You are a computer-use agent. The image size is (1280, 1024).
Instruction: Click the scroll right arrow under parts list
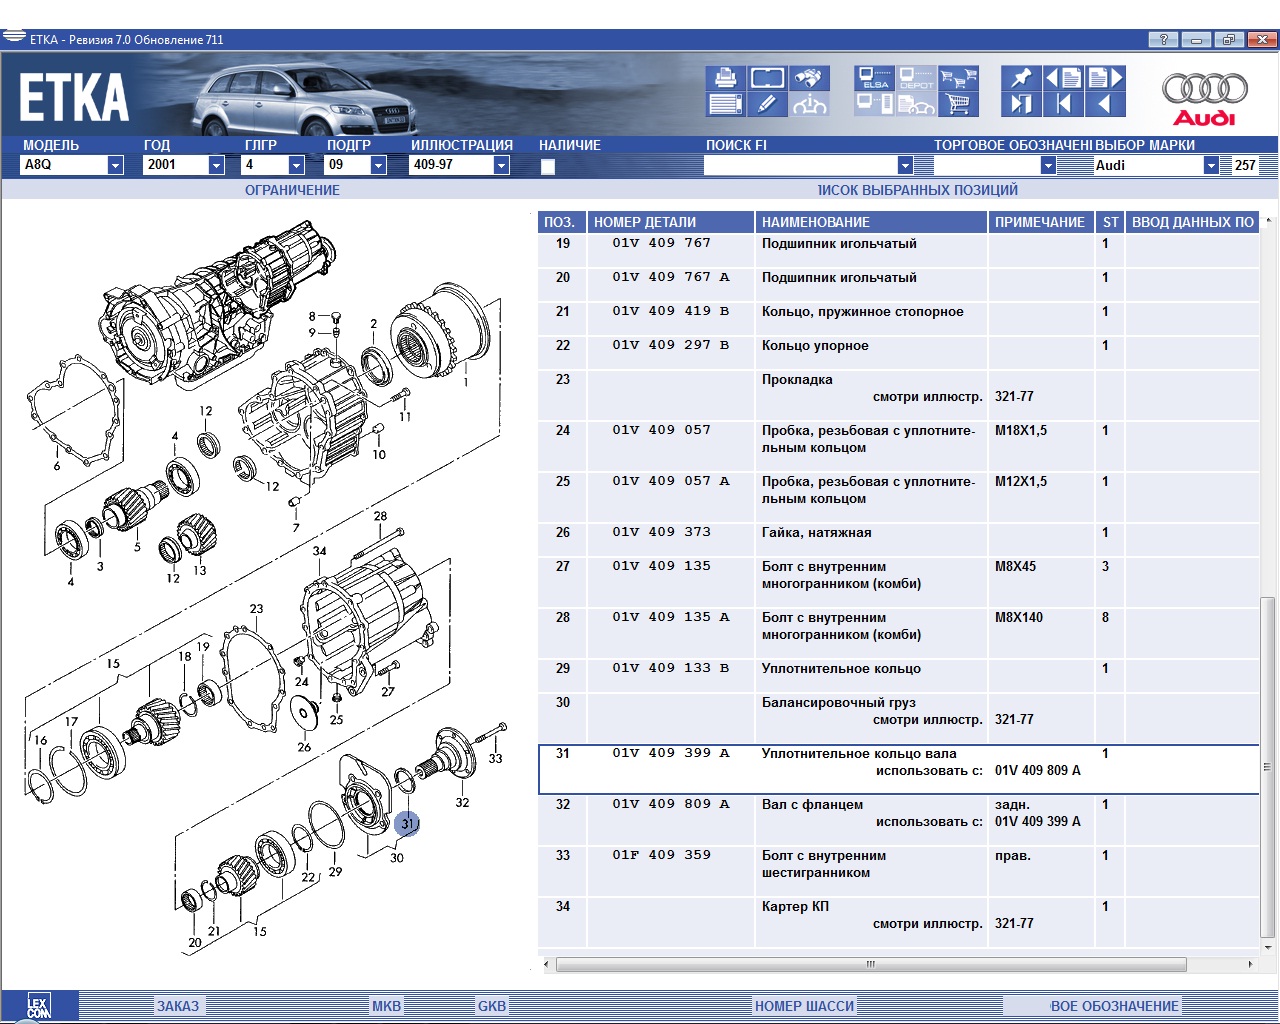(1250, 965)
